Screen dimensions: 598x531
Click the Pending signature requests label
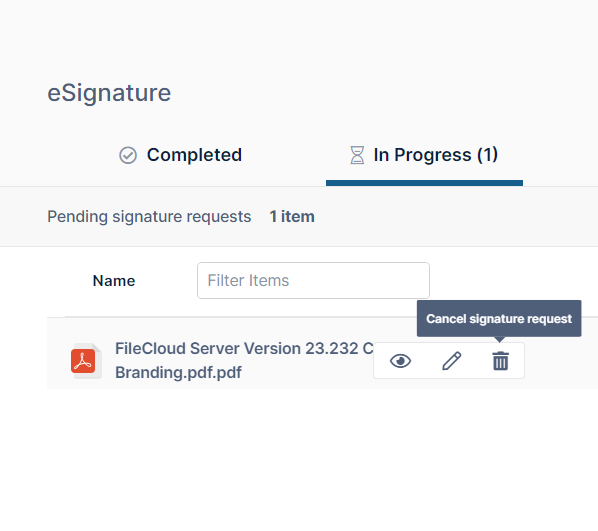[x=149, y=217]
